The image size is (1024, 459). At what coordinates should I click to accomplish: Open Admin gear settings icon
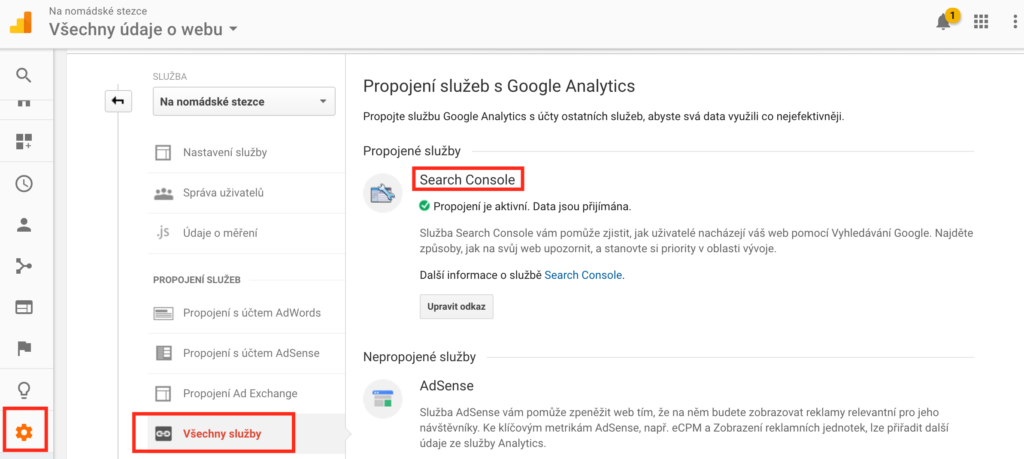24,432
